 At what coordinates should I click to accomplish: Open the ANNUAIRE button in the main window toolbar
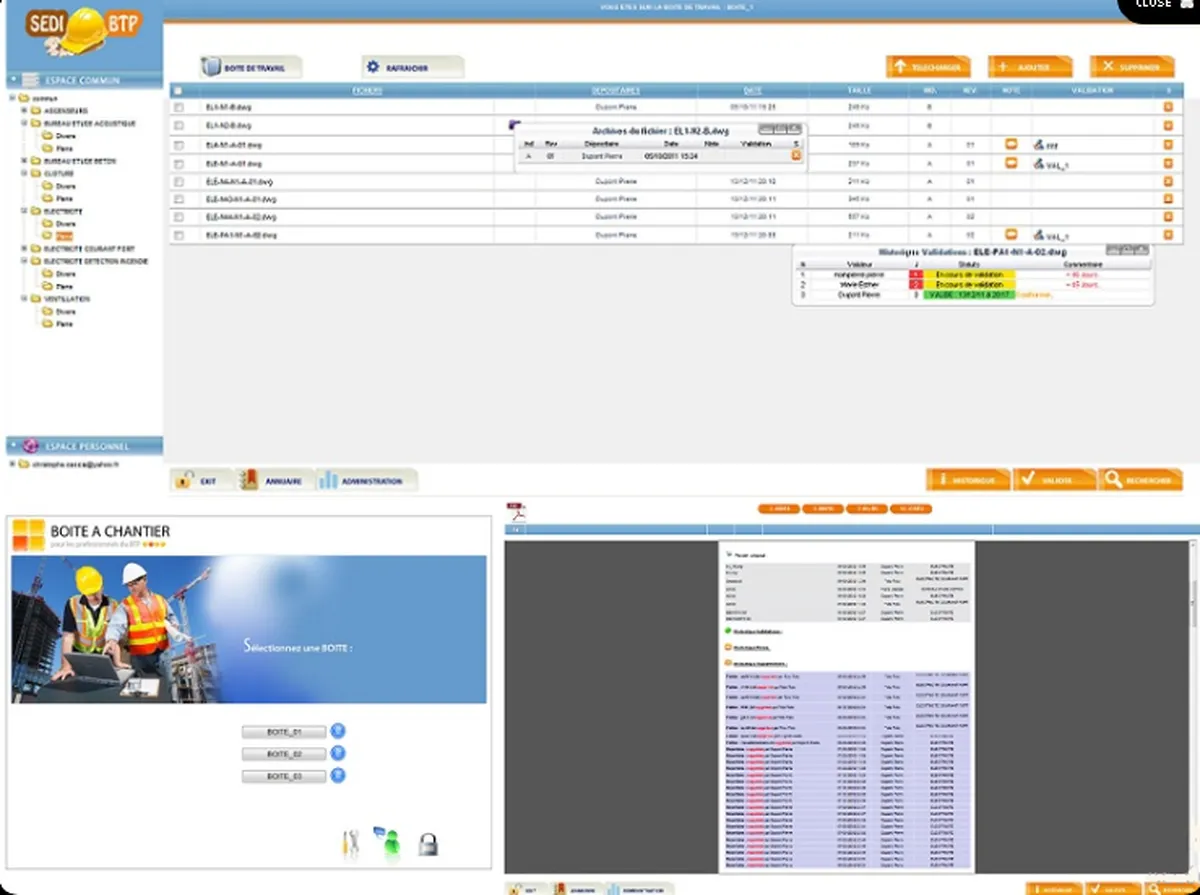(274, 481)
